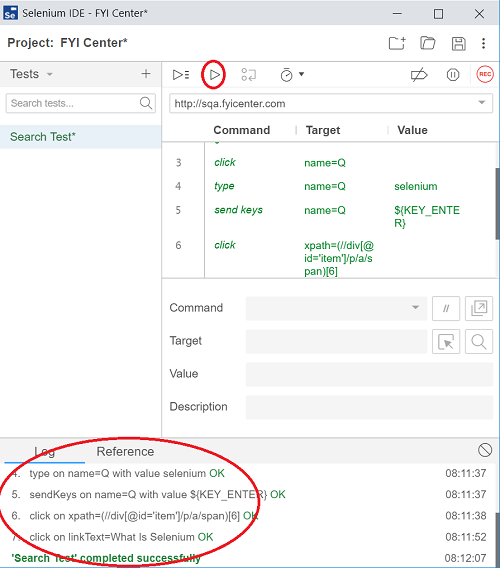Click log entry 'type on name=Q'
500x568 pixels.
pos(127,473)
